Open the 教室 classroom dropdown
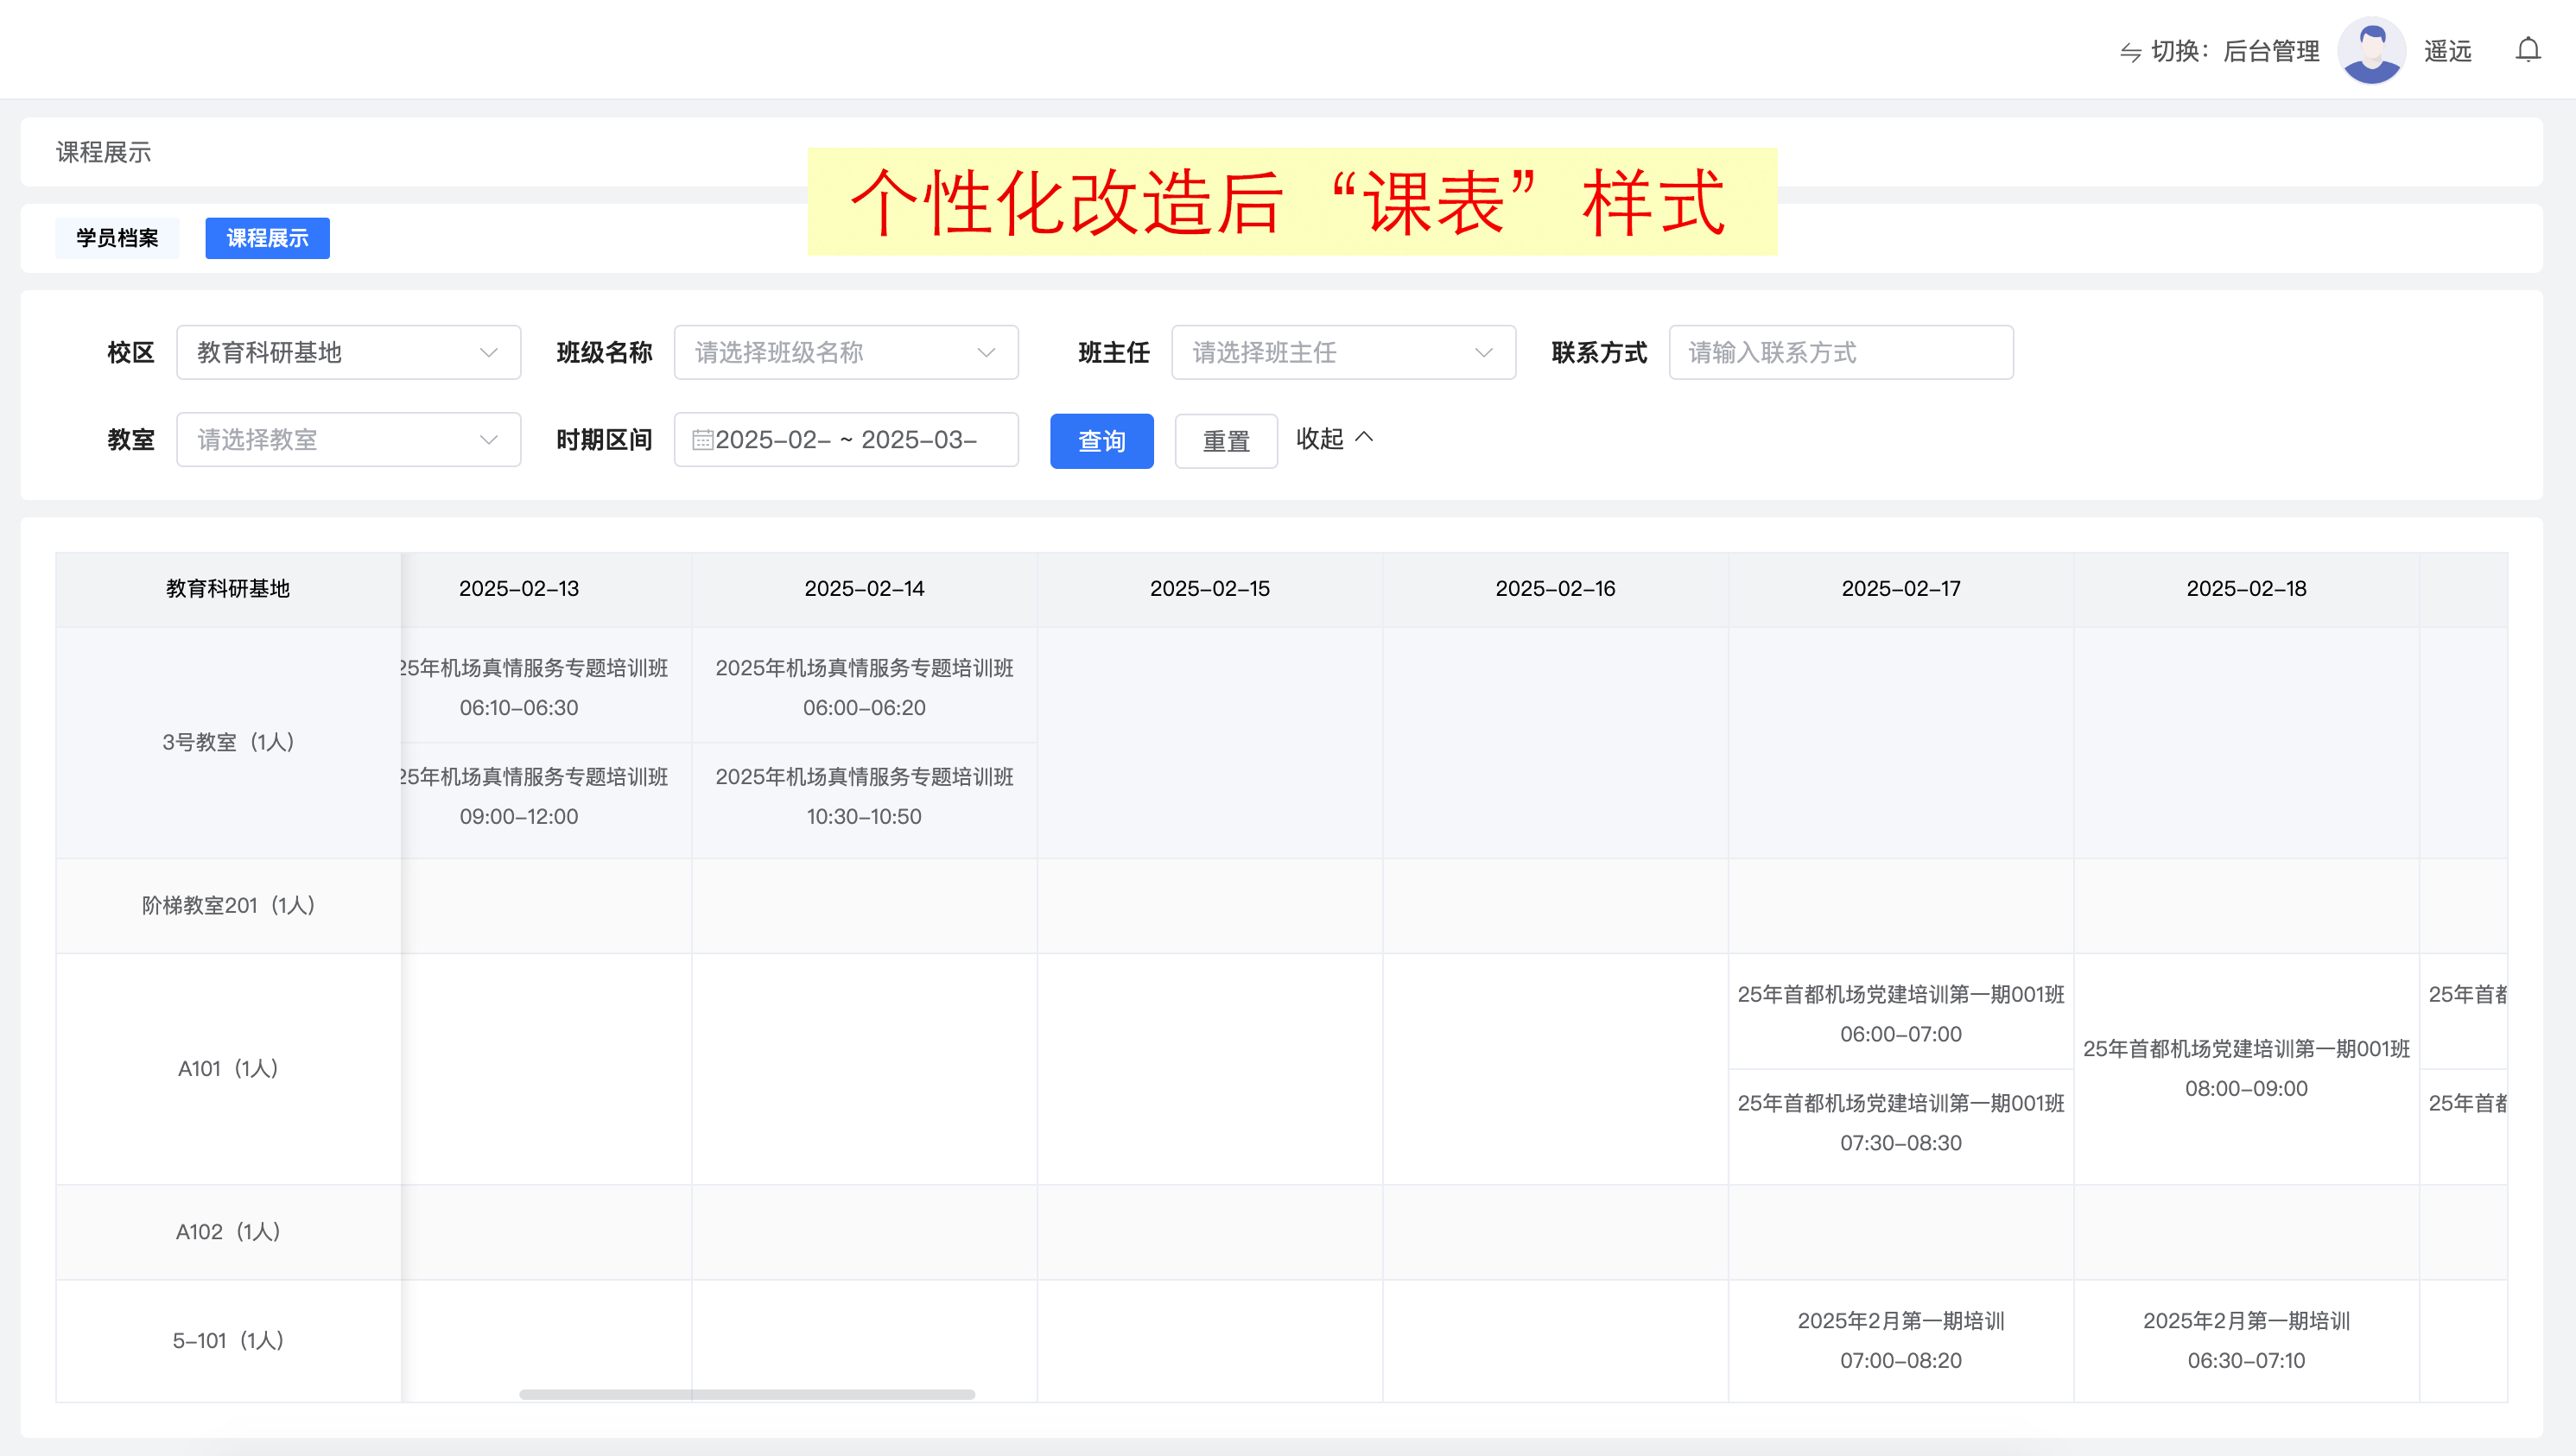Image resolution: width=2576 pixels, height=1456 pixels. [348, 440]
